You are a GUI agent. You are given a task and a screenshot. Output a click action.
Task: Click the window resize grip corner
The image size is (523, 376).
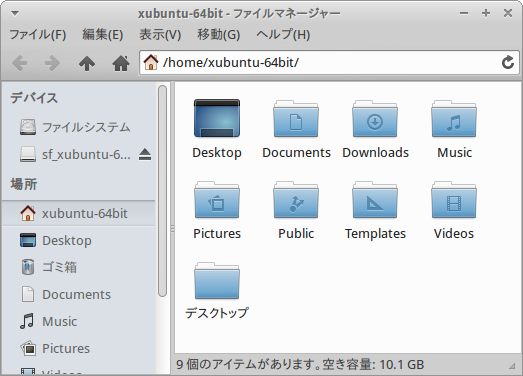512,366
